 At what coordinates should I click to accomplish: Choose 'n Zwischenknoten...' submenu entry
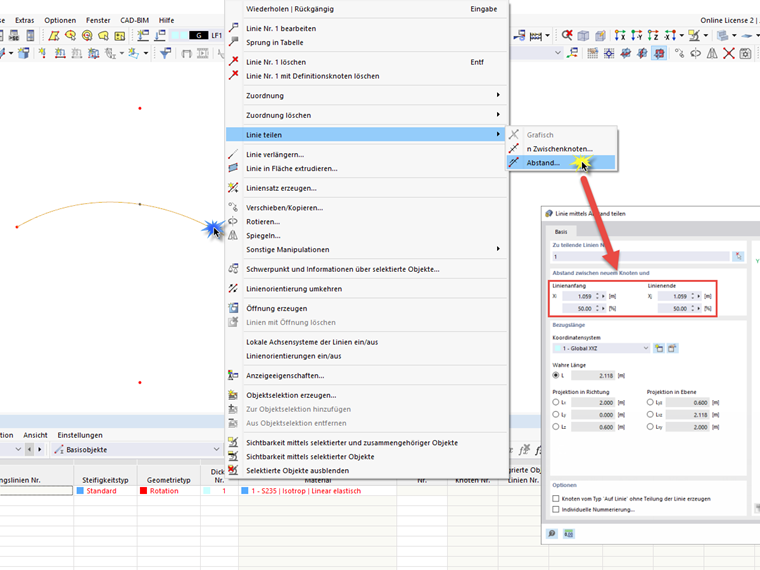pyautogui.click(x=561, y=149)
